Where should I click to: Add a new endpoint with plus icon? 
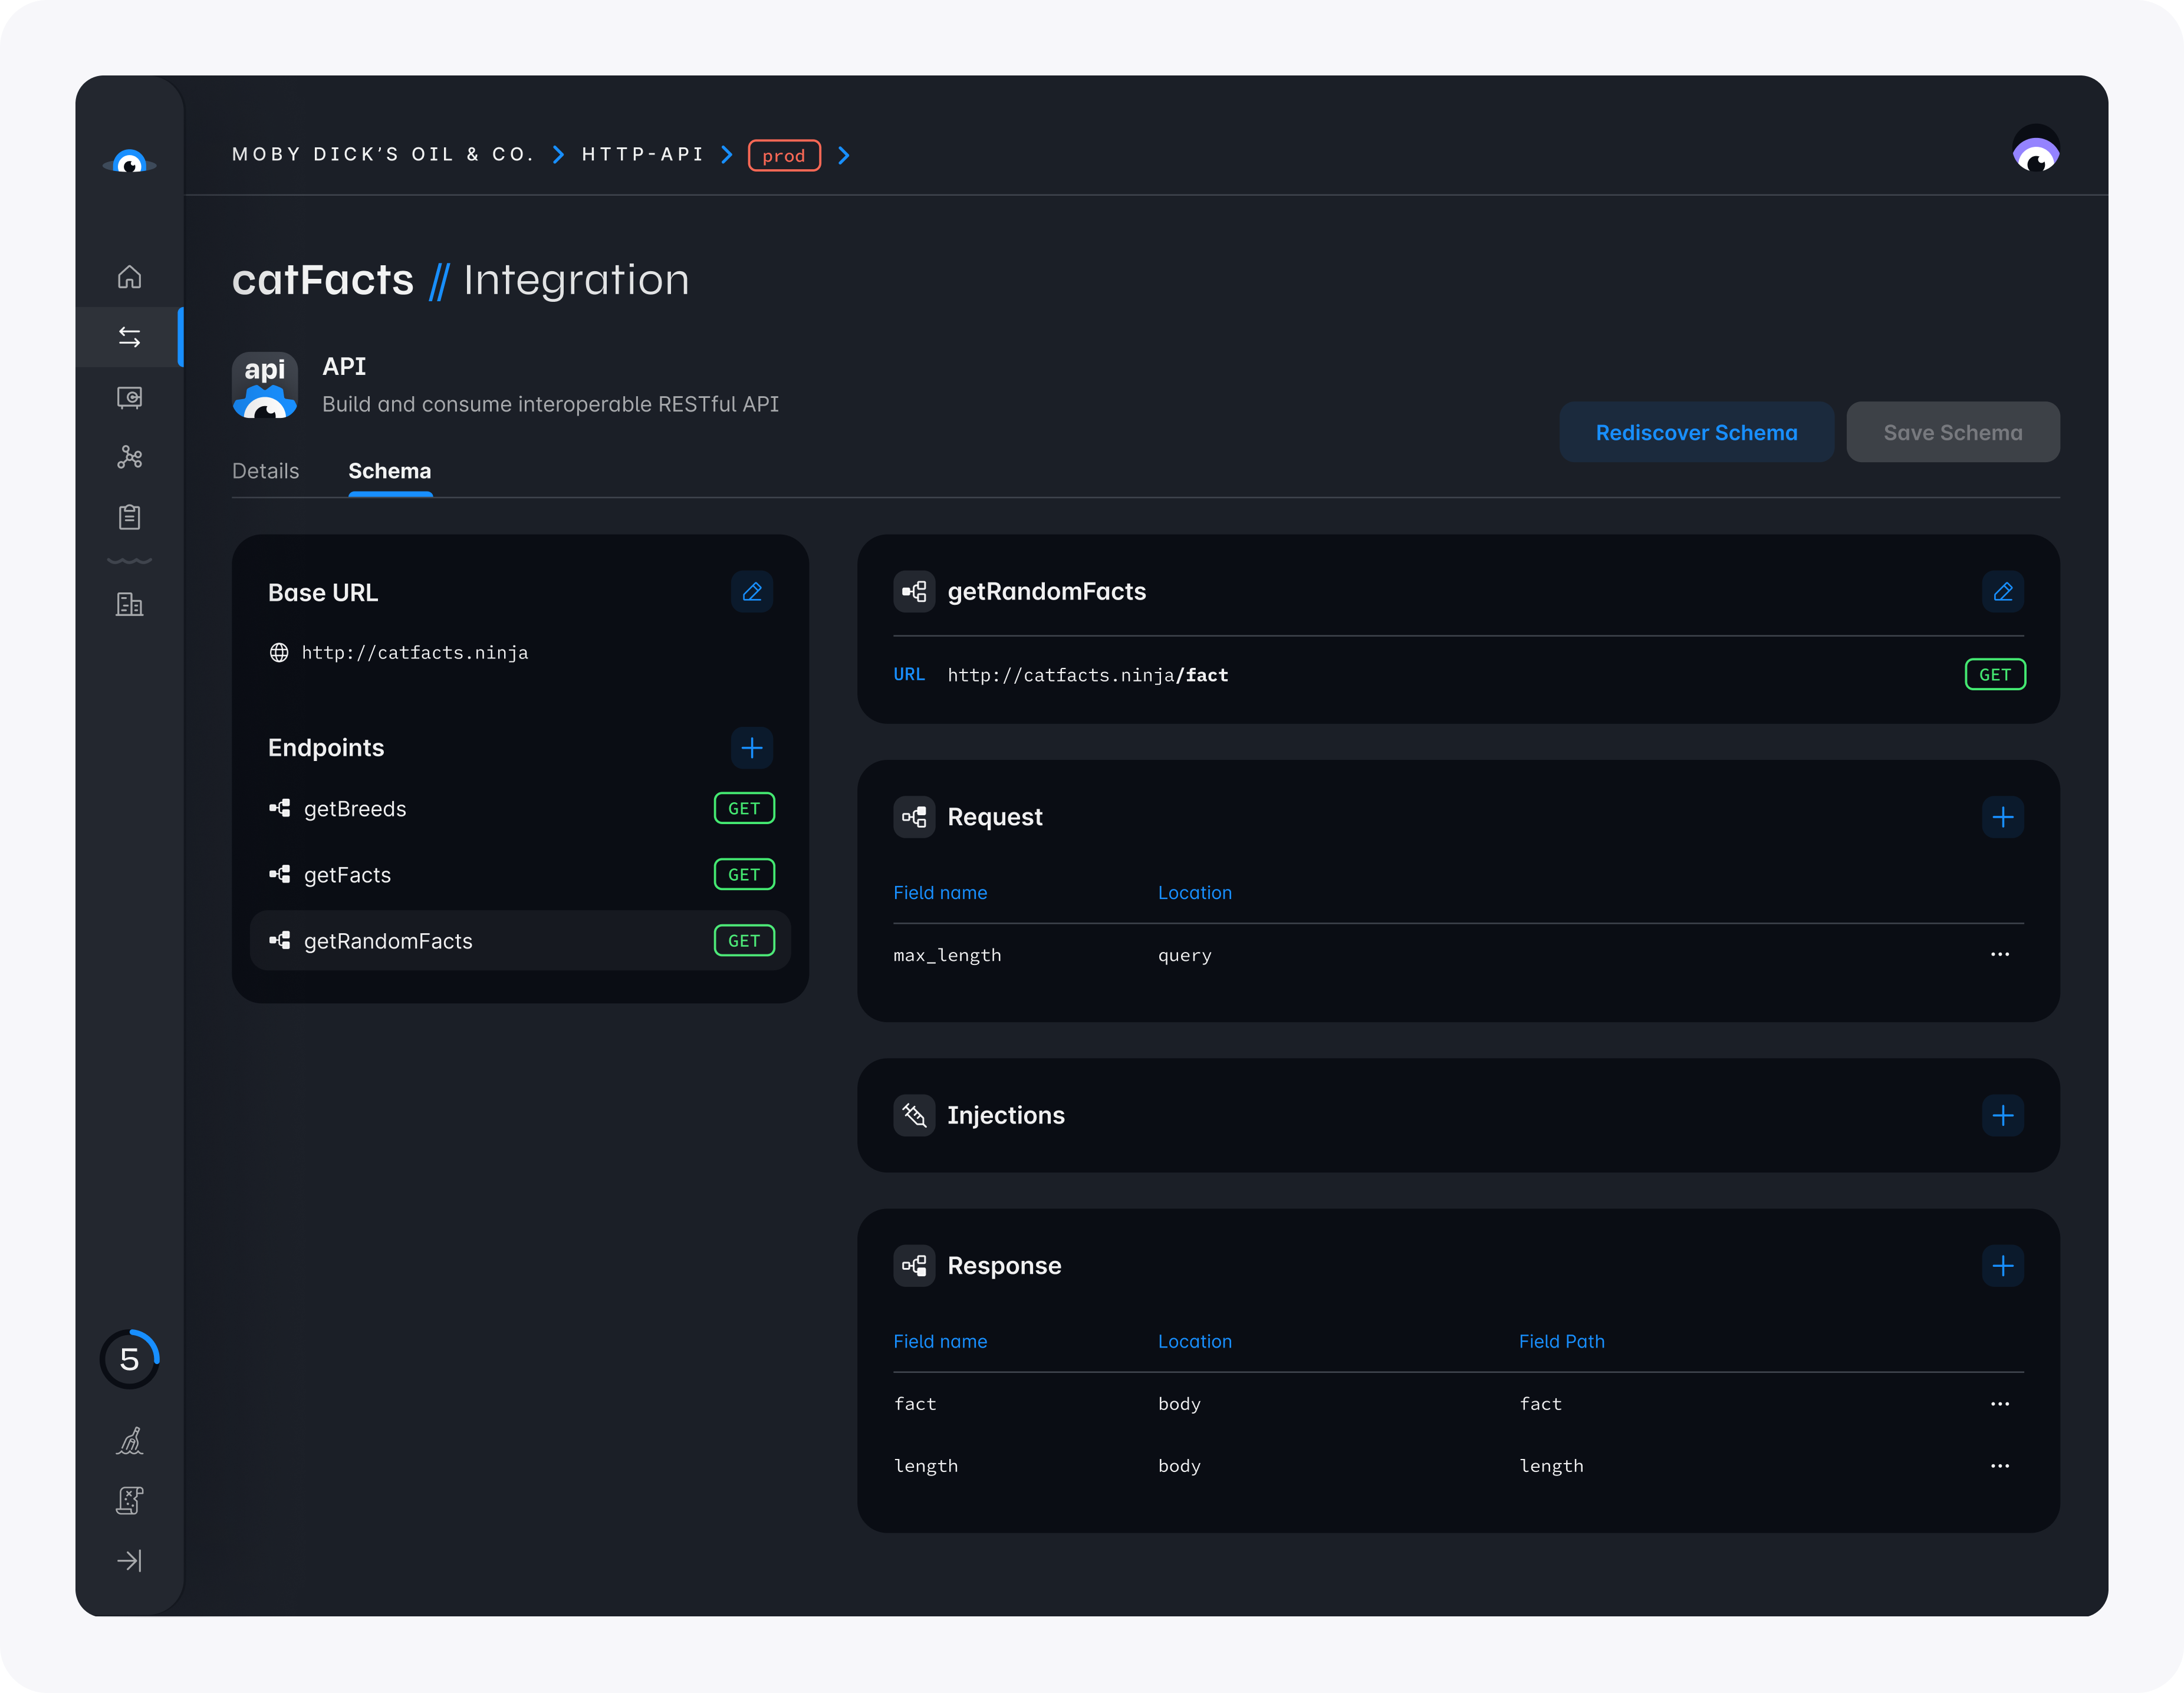[752, 747]
